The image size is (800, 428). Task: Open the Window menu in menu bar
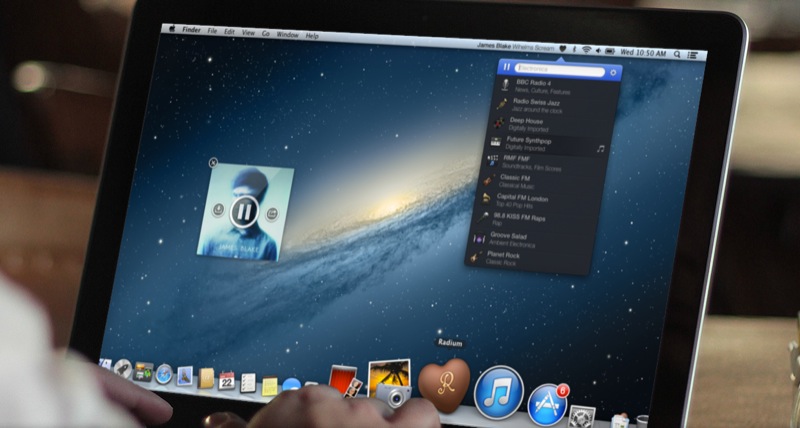[285, 35]
